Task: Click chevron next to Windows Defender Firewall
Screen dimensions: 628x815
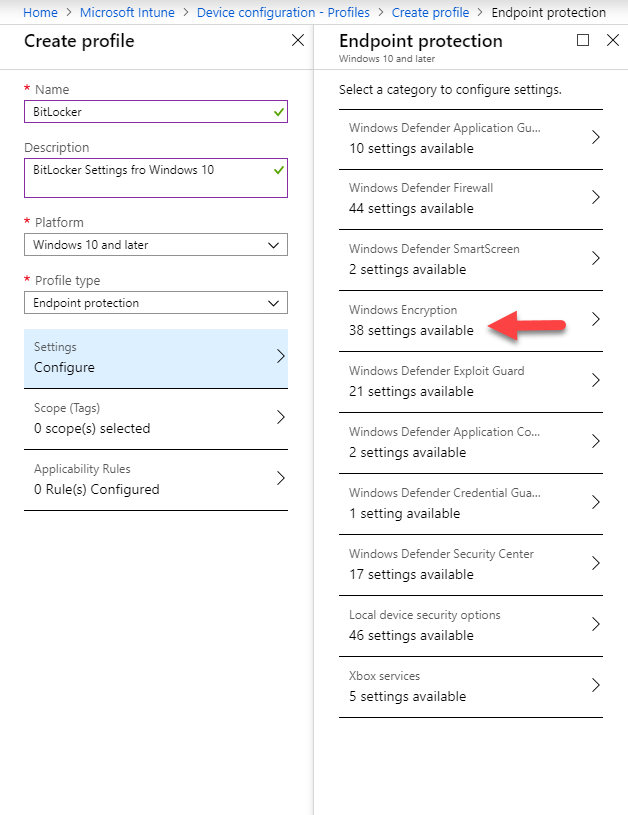Action: click(x=596, y=197)
